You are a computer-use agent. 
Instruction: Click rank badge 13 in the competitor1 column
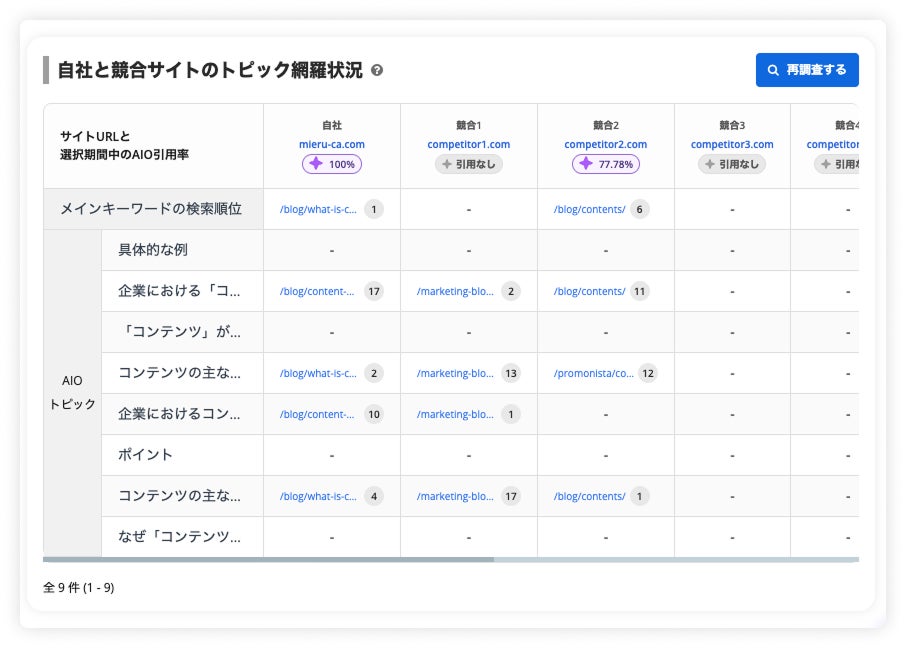point(511,373)
